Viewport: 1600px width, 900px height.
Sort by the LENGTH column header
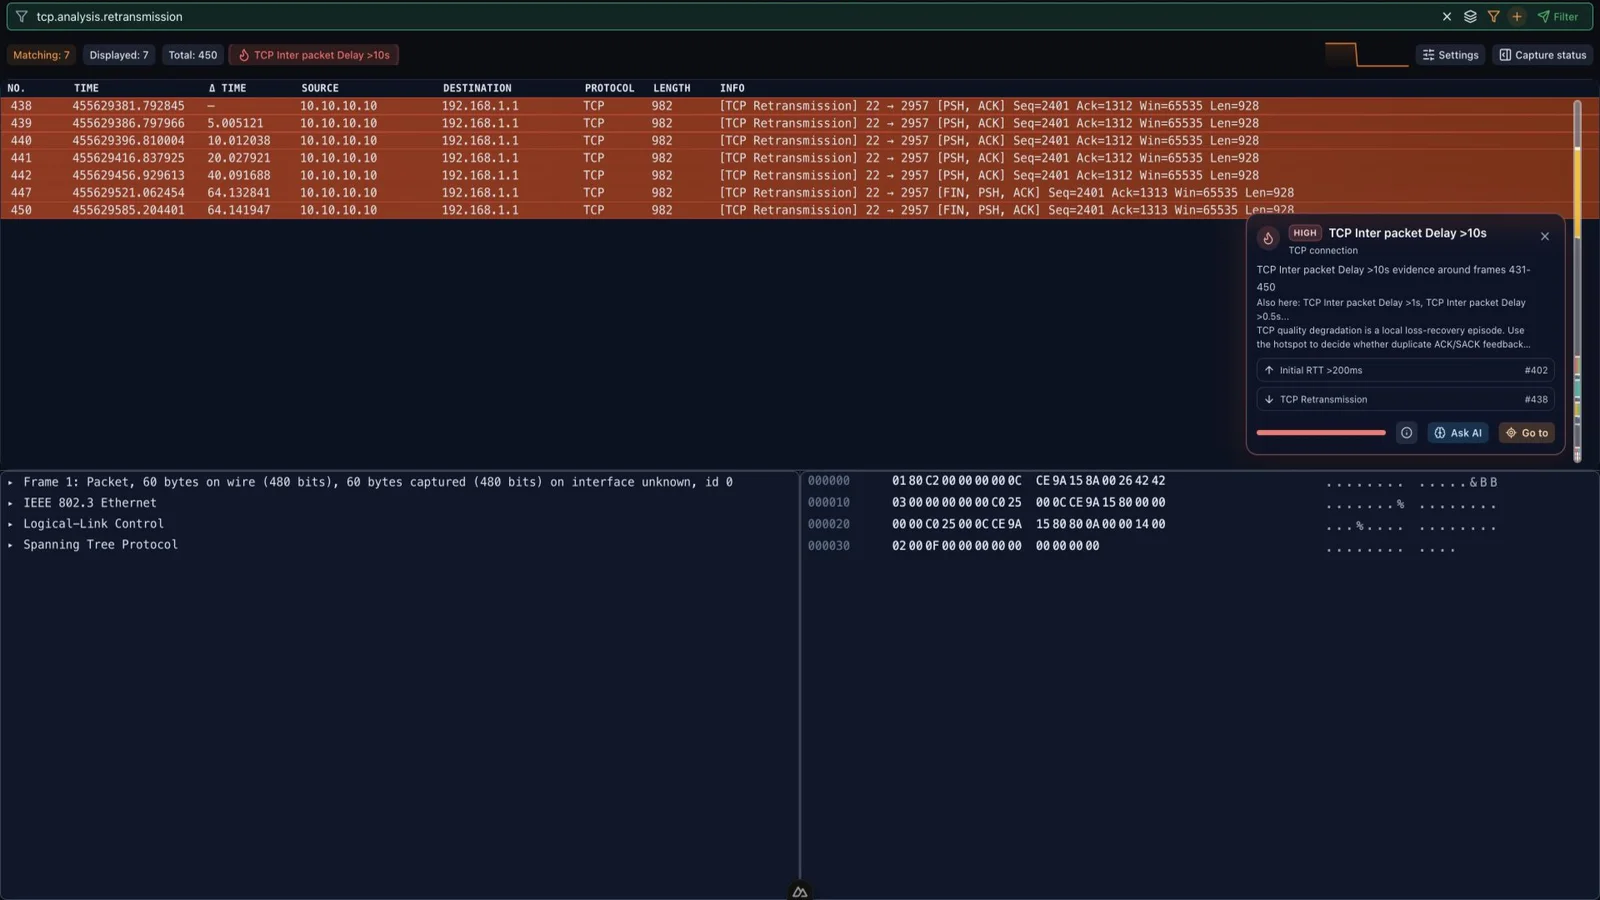click(x=672, y=88)
